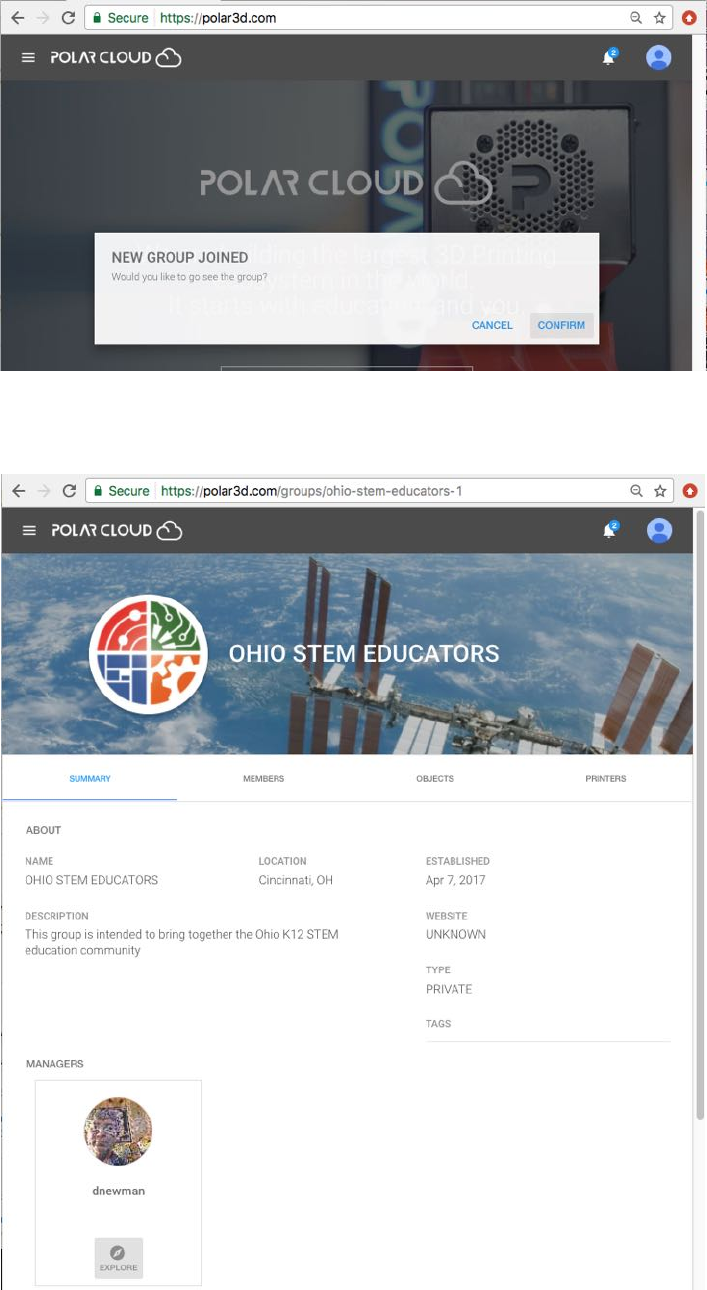
Task: Click the Ohio STEM Educators group logo
Action: pos(148,654)
